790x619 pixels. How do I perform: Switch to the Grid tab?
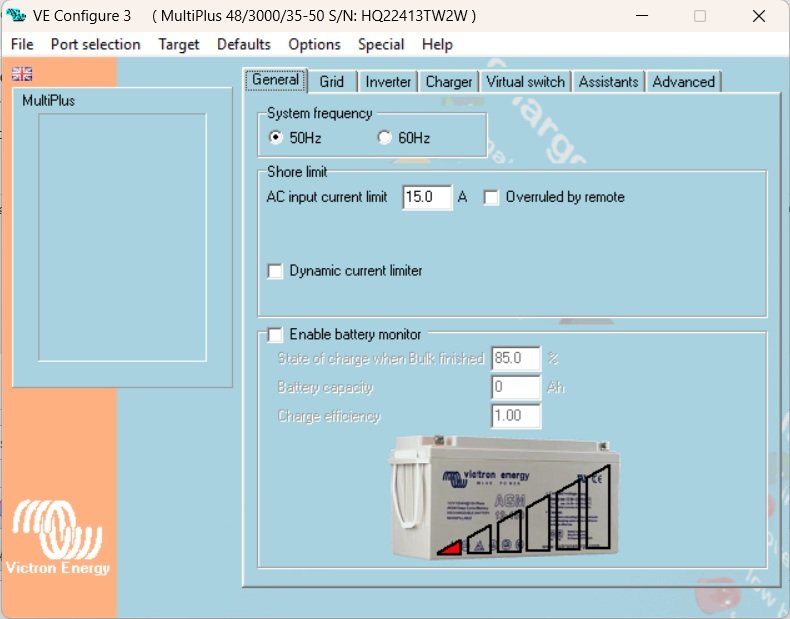tap(332, 82)
